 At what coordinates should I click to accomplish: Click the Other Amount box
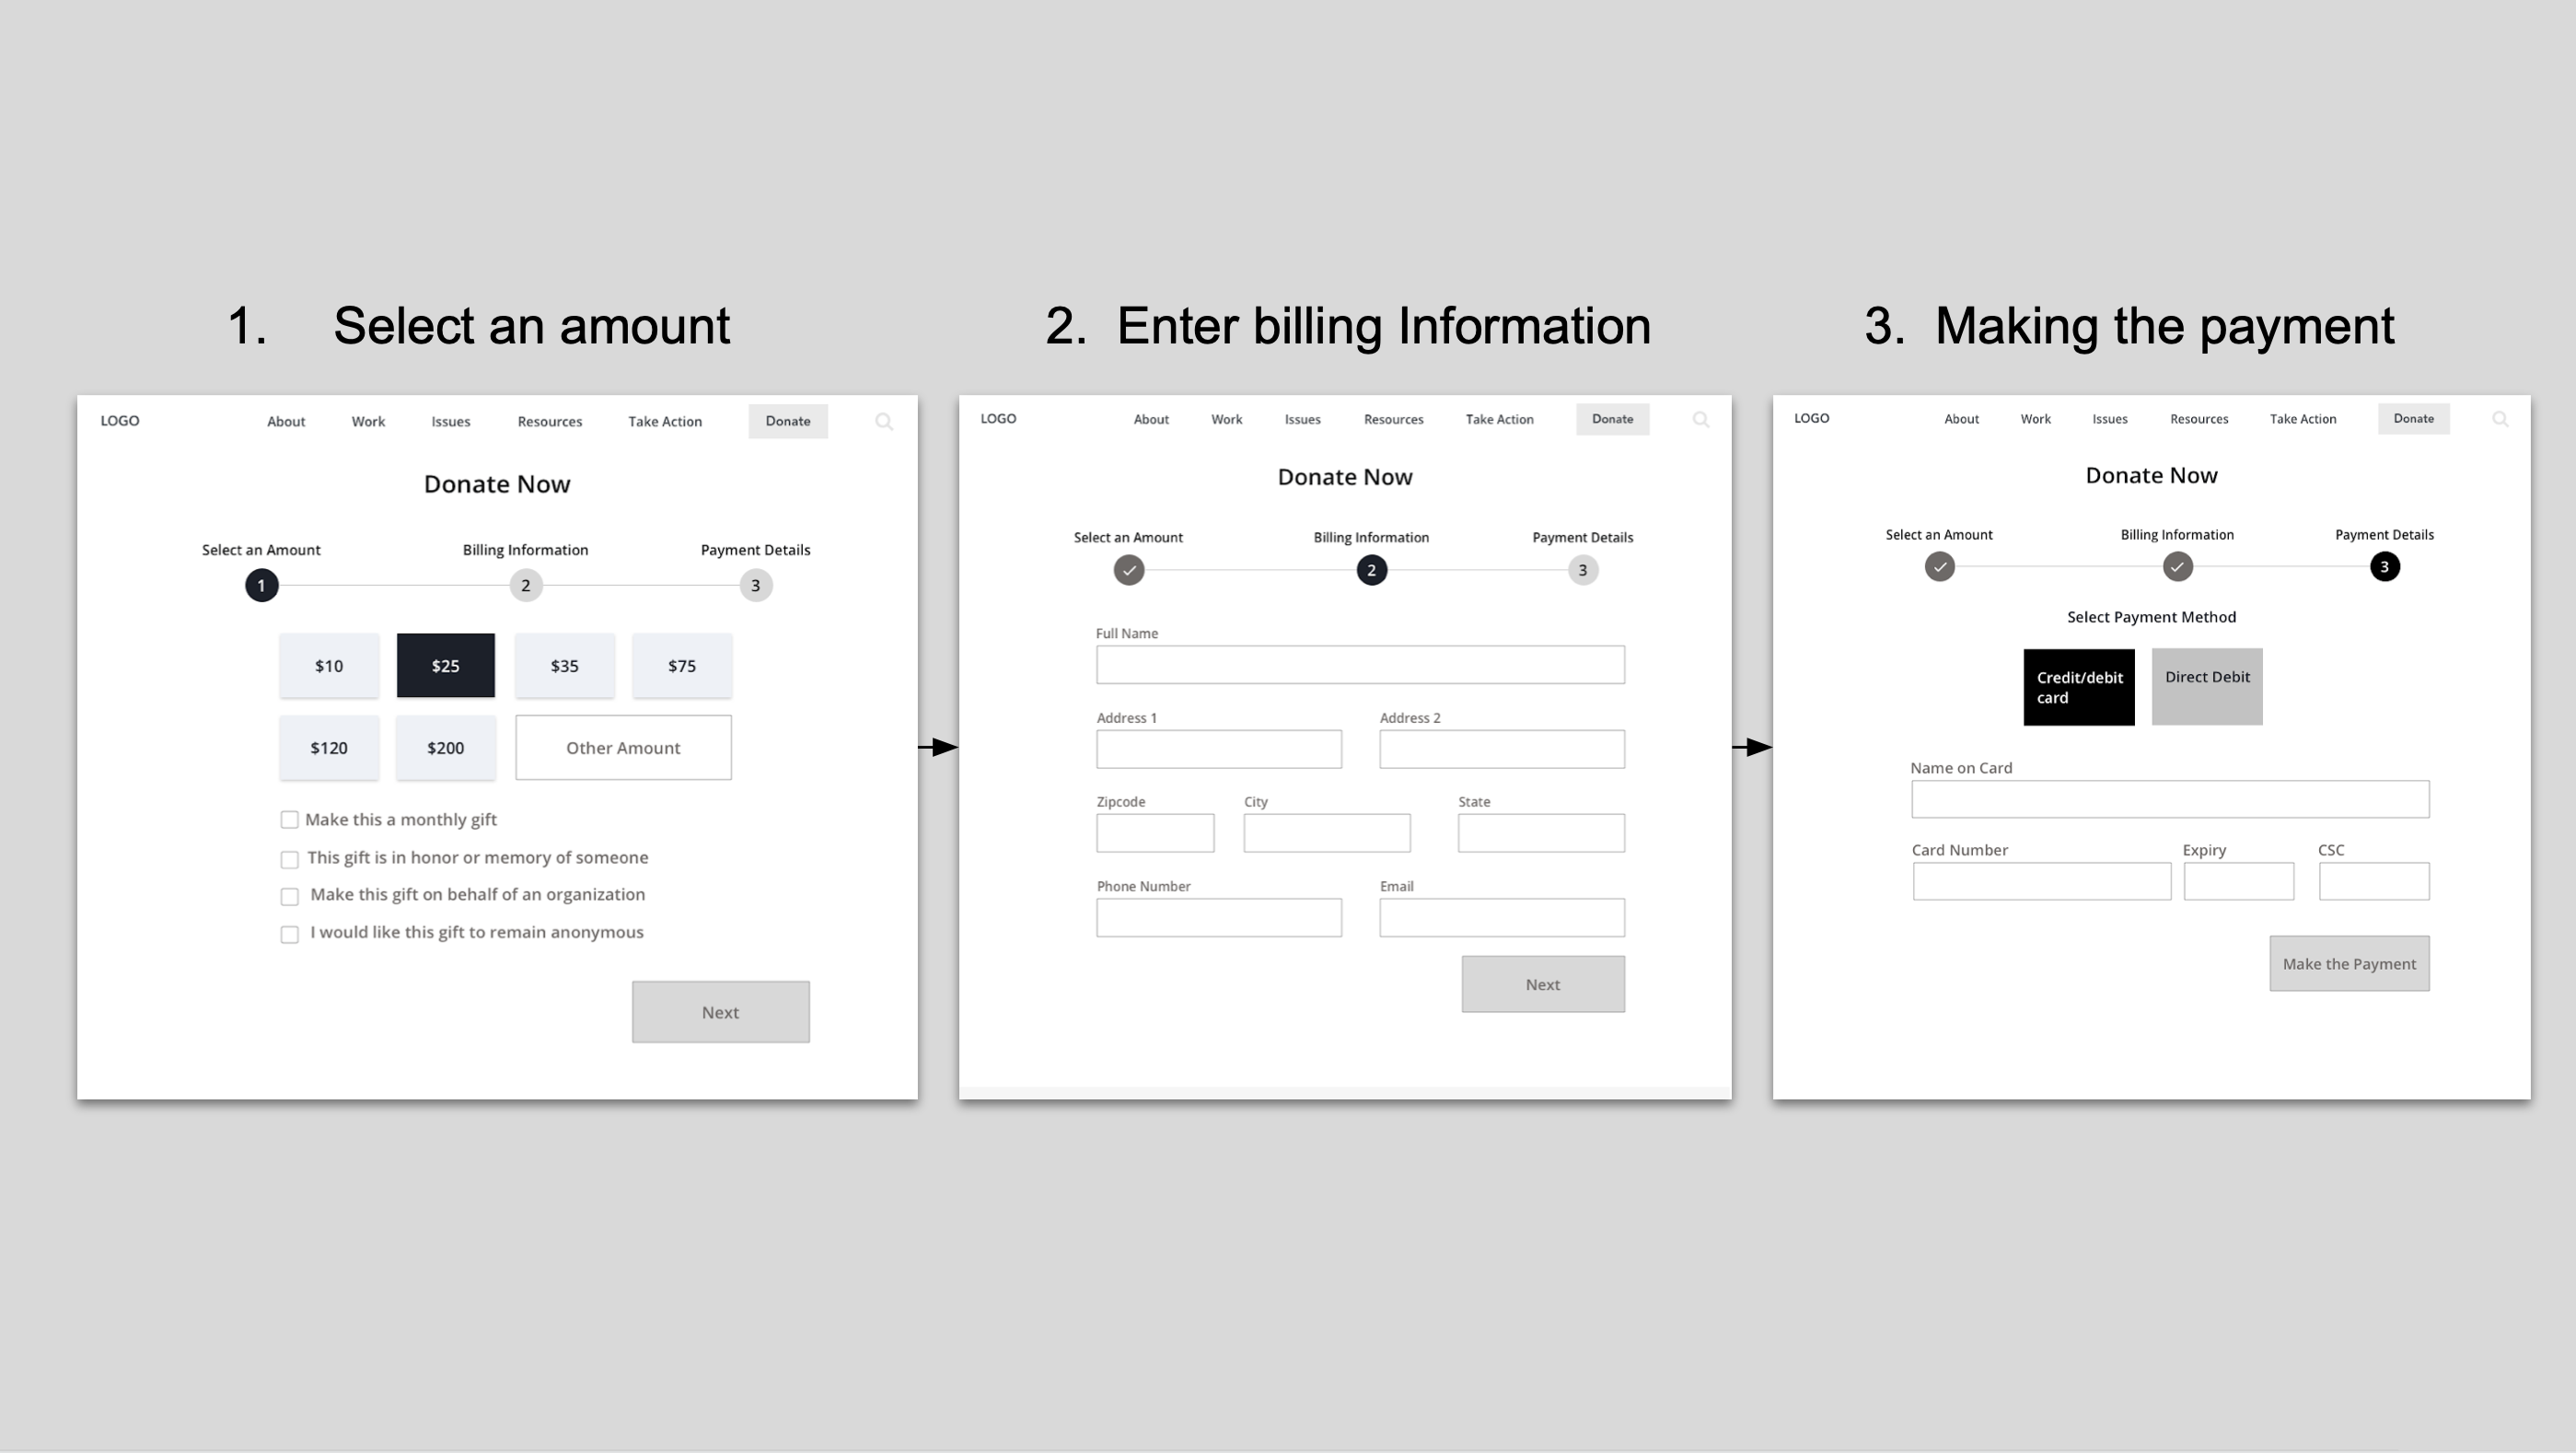tap(623, 748)
